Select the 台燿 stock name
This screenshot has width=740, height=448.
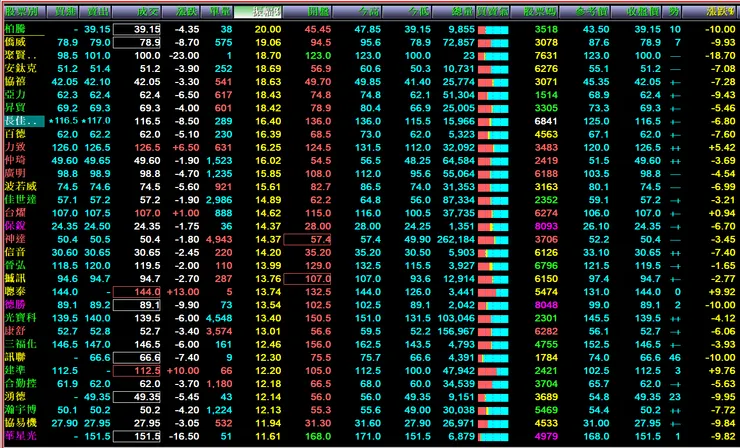15,213
